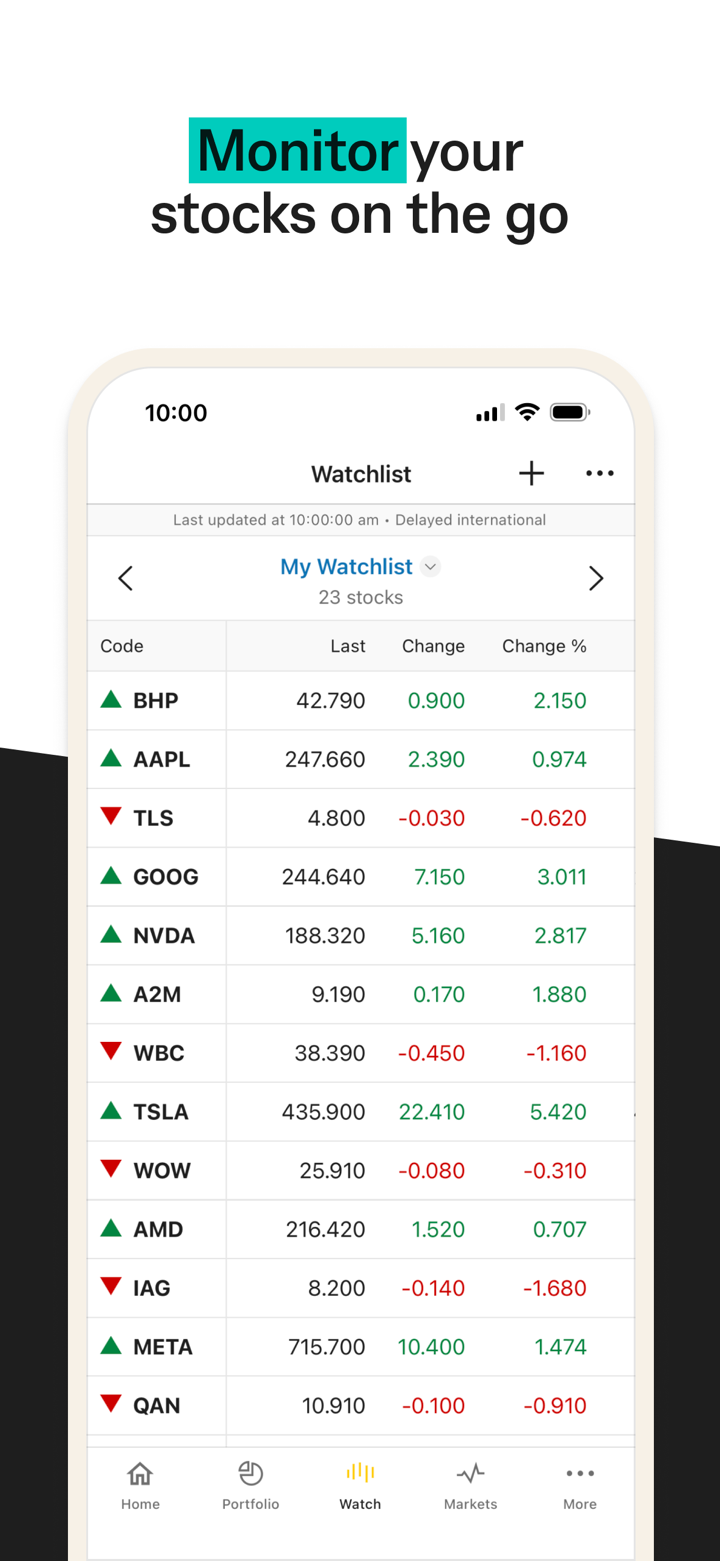720x1561 pixels.
Task: Sort by the Last column header
Action: pos(348,646)
